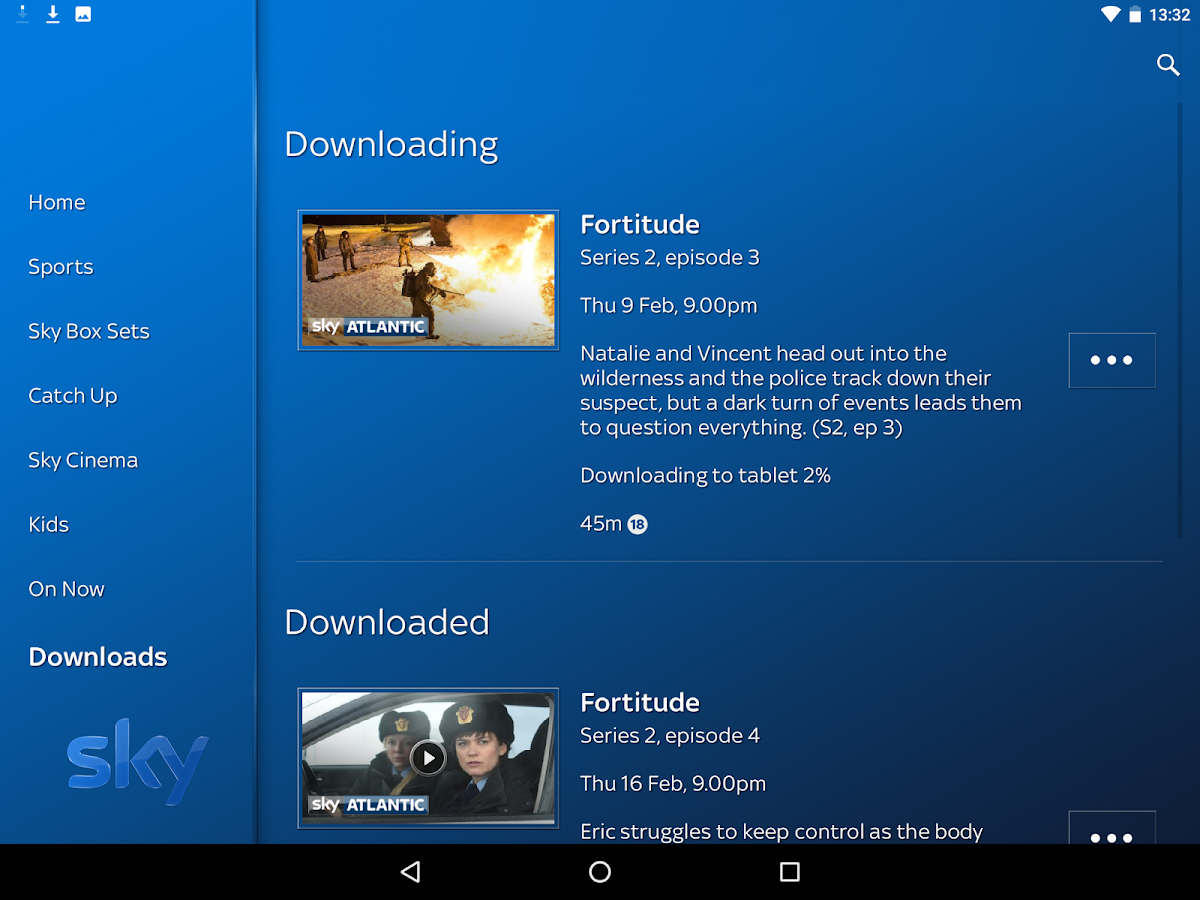1200x900 pixels.
Task: Open Sky Cinema section
Action: [83, 460]
